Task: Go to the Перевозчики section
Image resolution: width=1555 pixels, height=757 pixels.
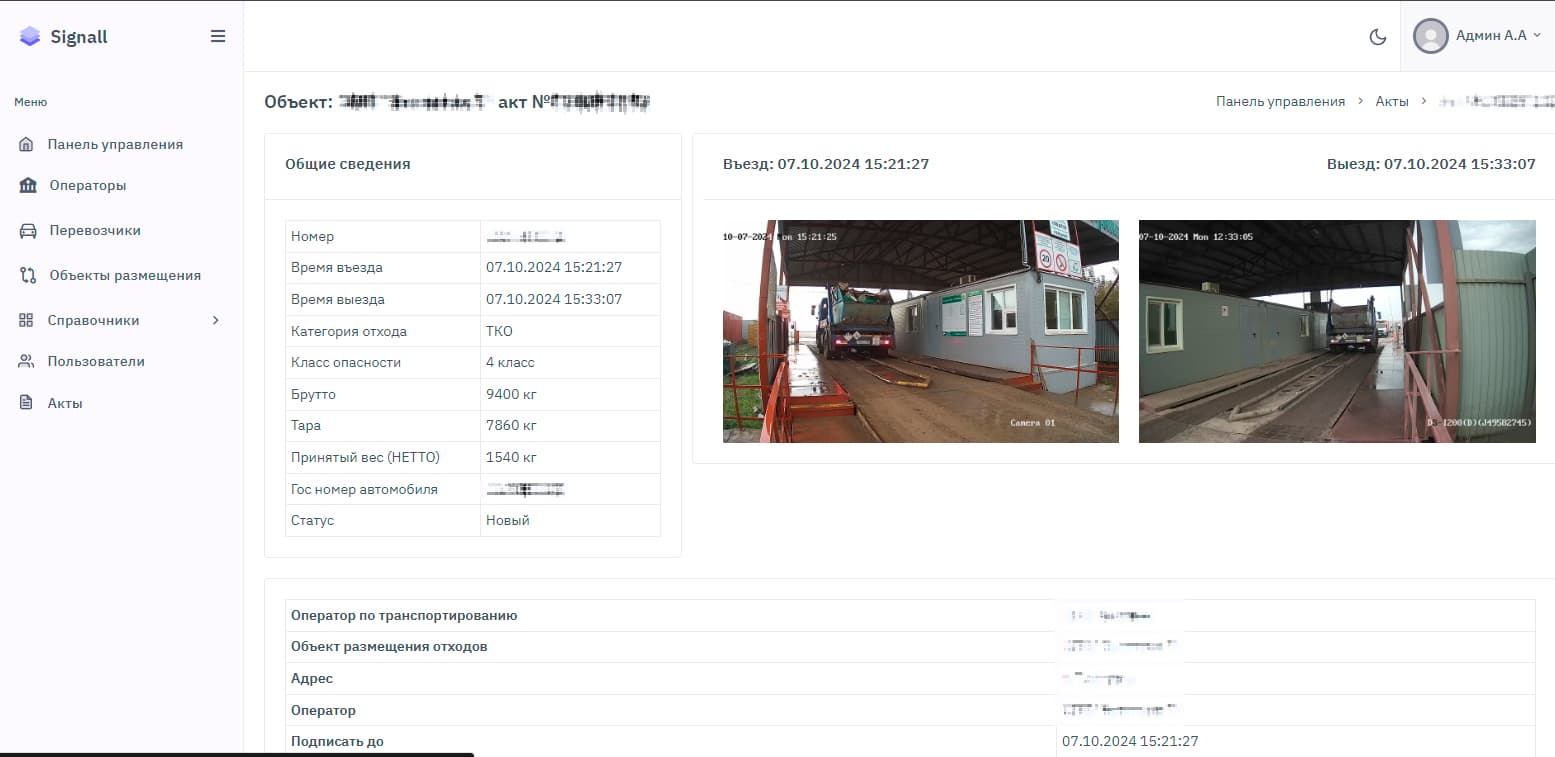Action: (95, 231)
